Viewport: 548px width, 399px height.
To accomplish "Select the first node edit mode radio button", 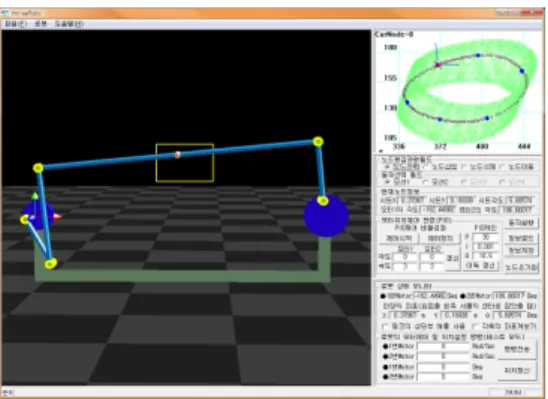I will point(387,167).
